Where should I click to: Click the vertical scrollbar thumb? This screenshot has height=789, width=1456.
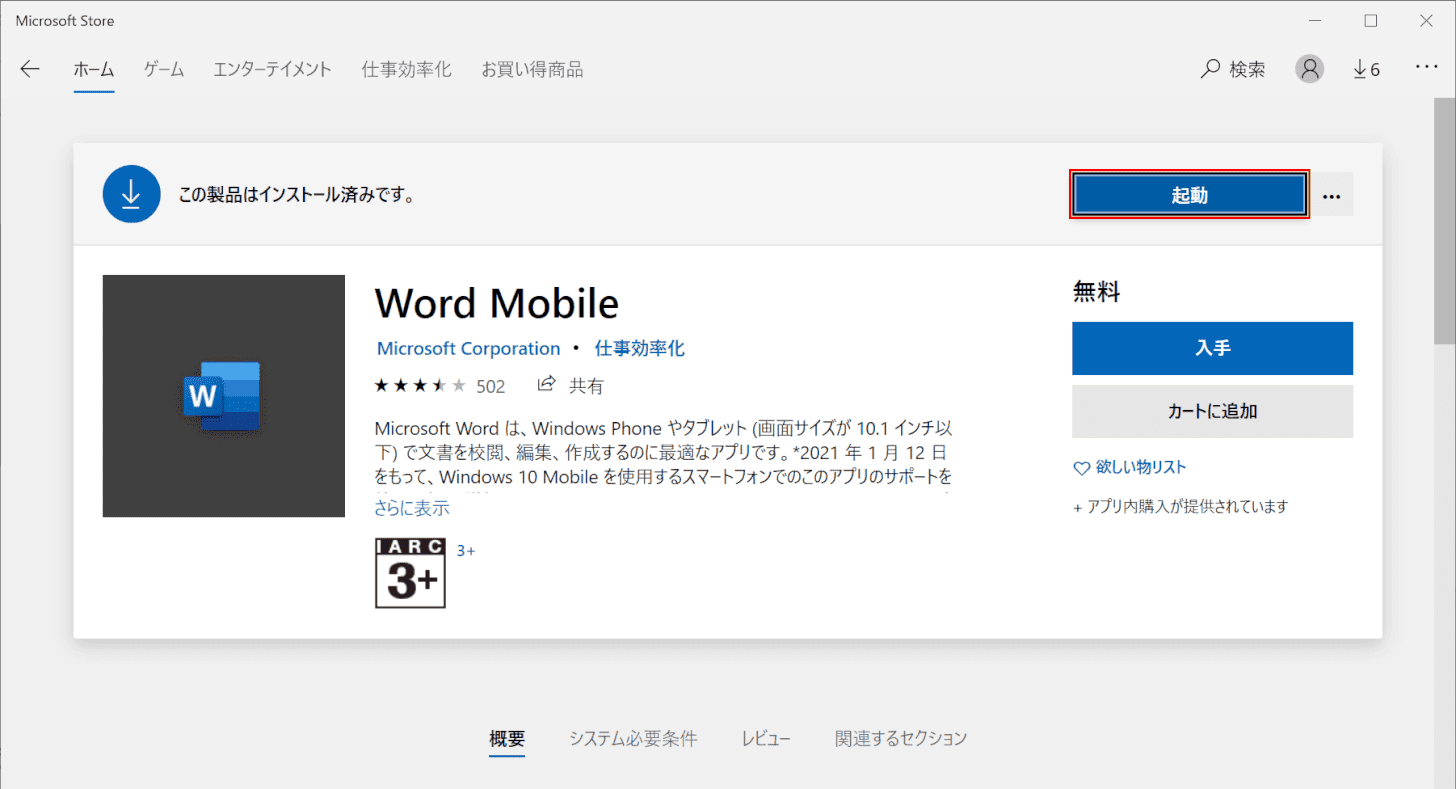coord(1445,221)
